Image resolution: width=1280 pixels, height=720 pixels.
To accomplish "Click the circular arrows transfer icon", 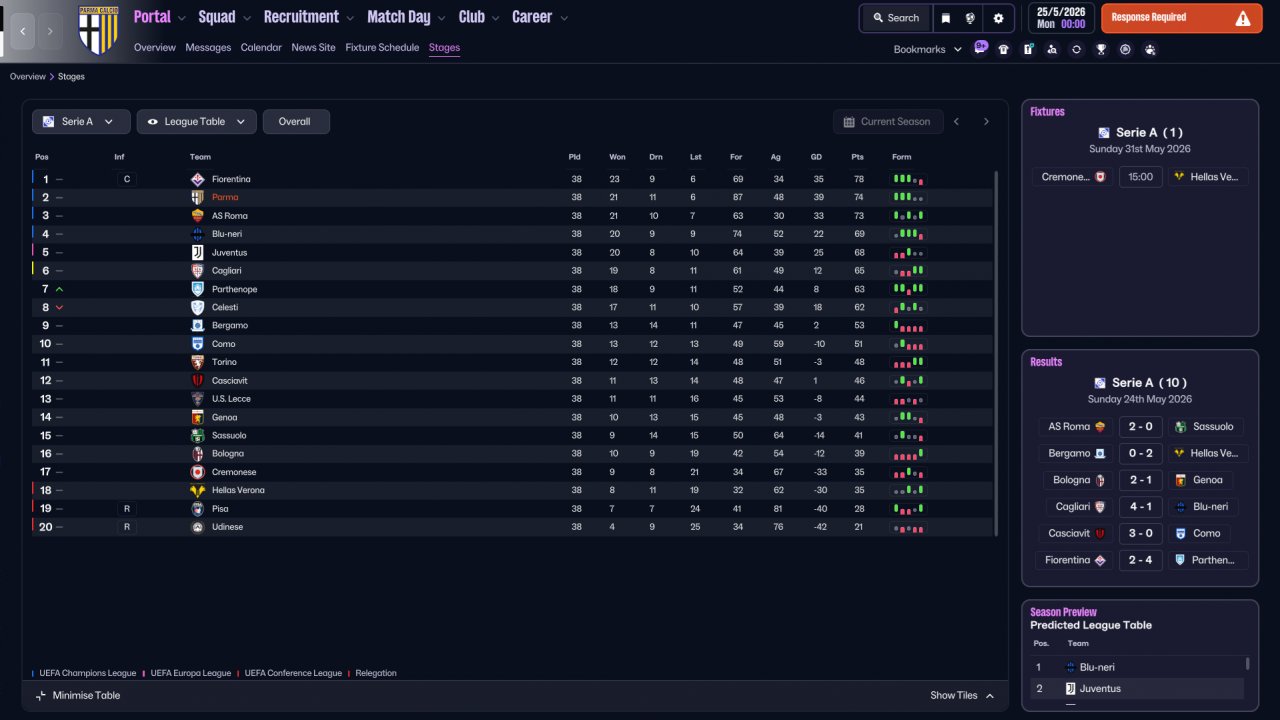I will pyautogui.click(x=1076, y=49).
